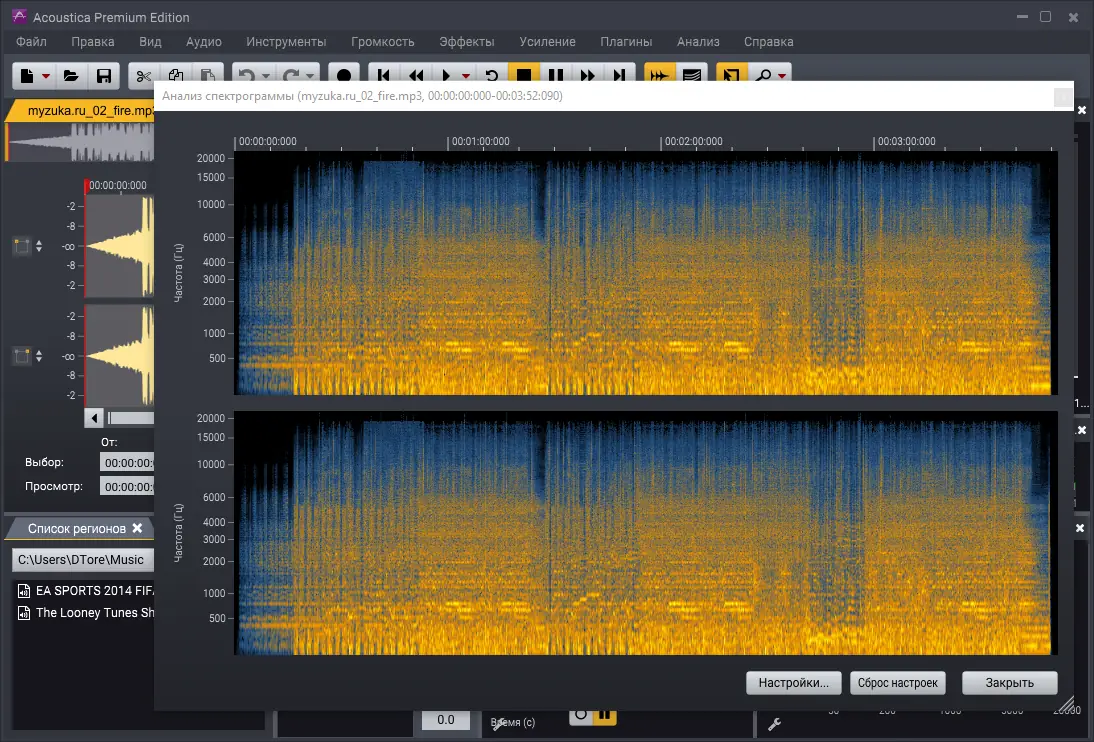The width and height of the screenshot is (1094, 742).
Task: Click the waveform overview strip under the file tab
Action: pos(81,142)
